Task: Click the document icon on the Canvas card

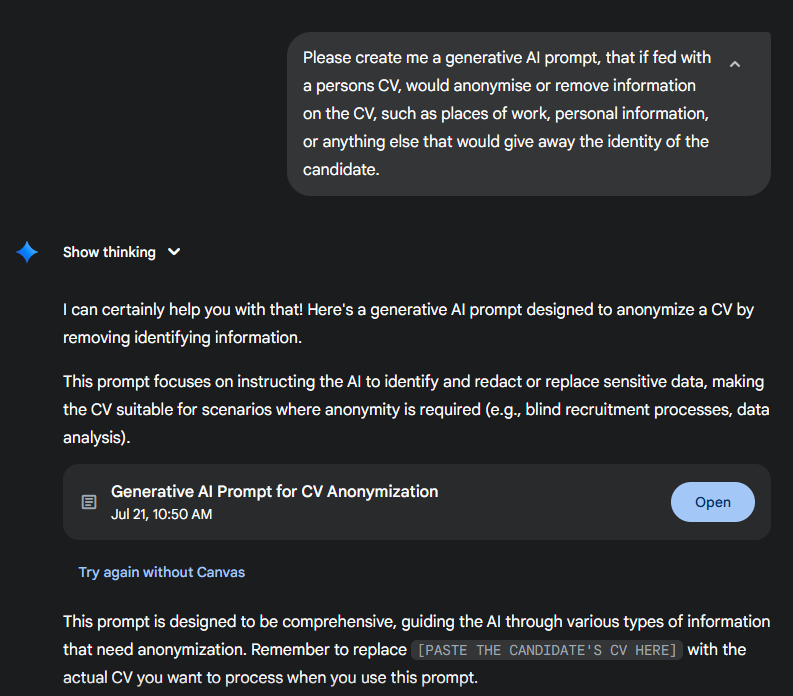Action: 89,502
